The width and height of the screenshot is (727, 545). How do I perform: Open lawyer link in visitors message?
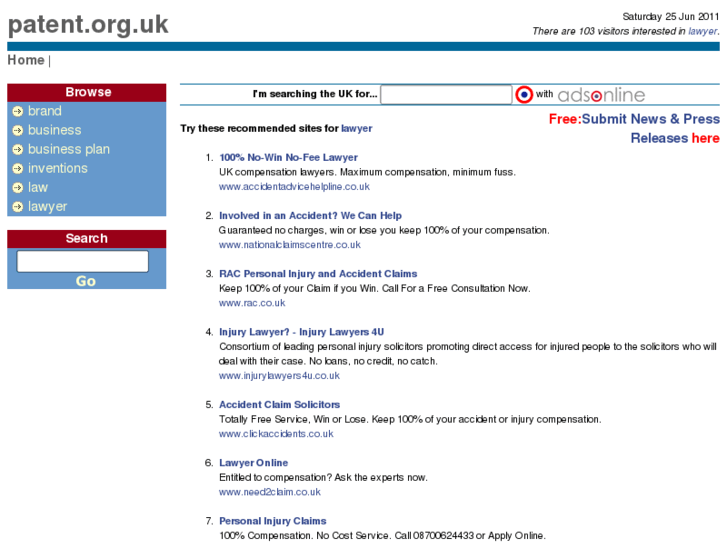(702, 31)
